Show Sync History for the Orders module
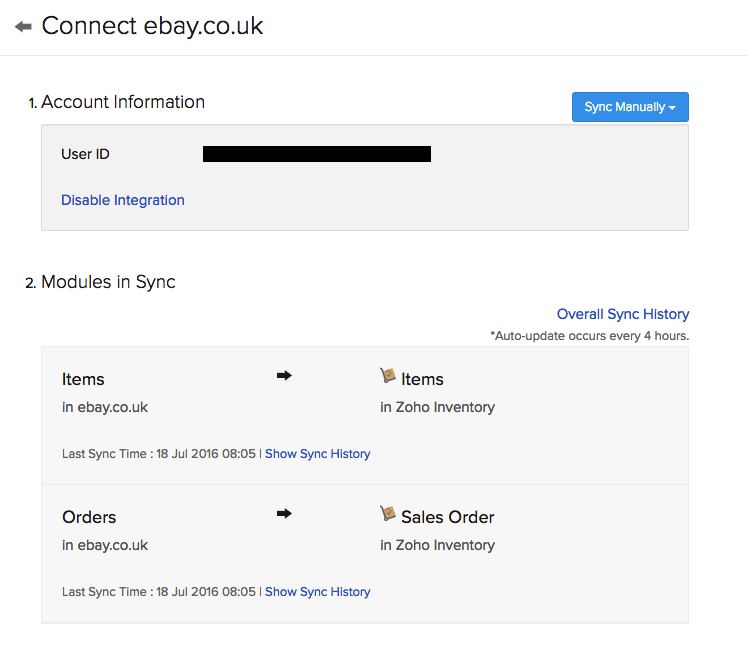Image resolution: width=747 pixels, height=645 pixels. pos(317,592)
